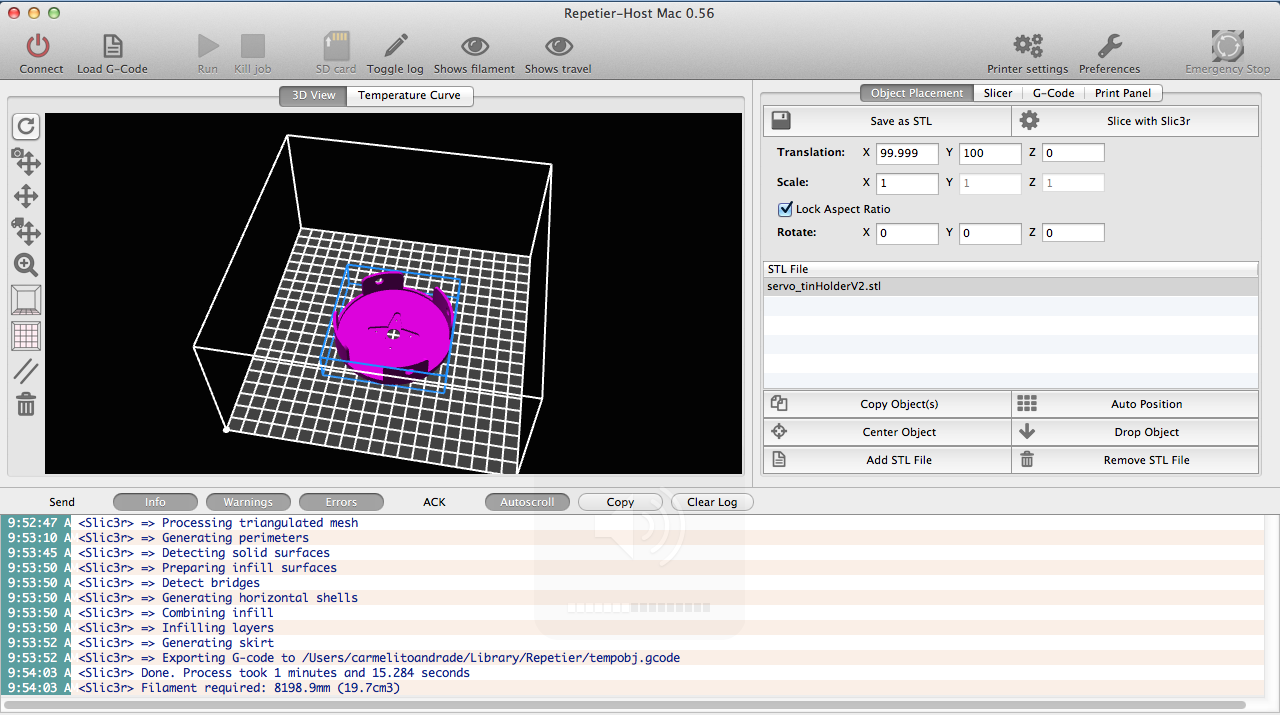Click Remove STL File button
The image size is (1280, 715).
point(1135,460)
